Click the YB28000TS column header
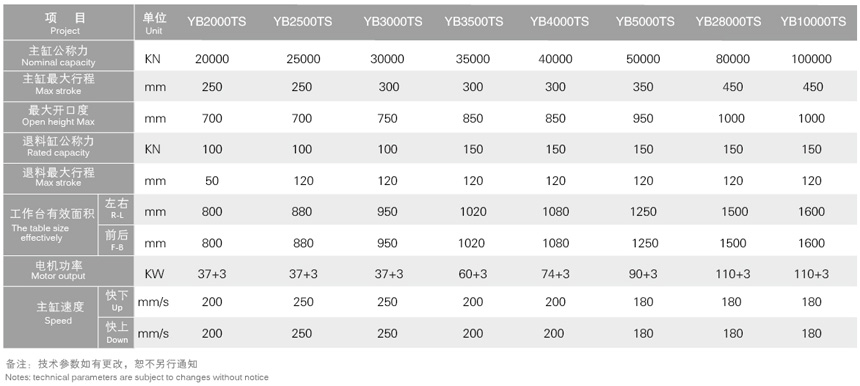Screen dimensions: 860x386 click(728, 21)
